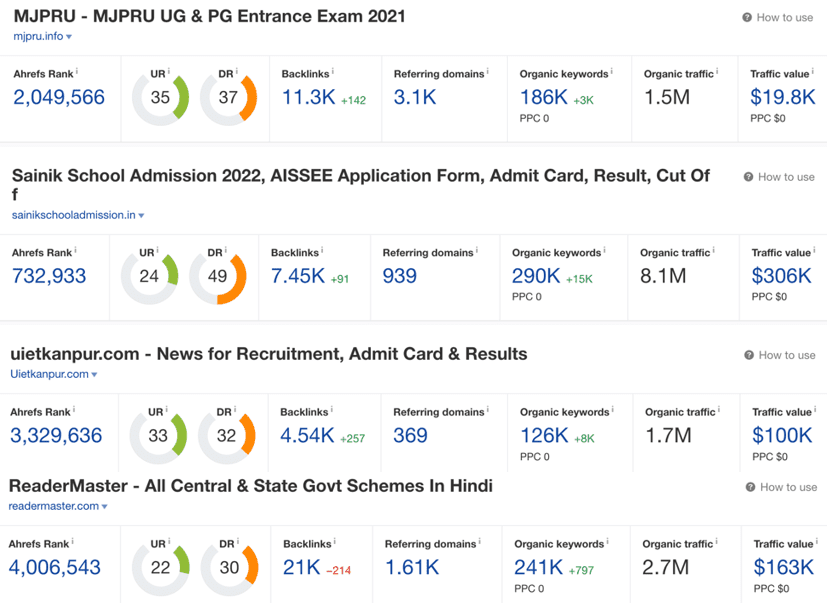This screenshot has height=606, width=831.
Task: Click the green UR 35 gauge for MJPRU
Action: tap(160, 98)
